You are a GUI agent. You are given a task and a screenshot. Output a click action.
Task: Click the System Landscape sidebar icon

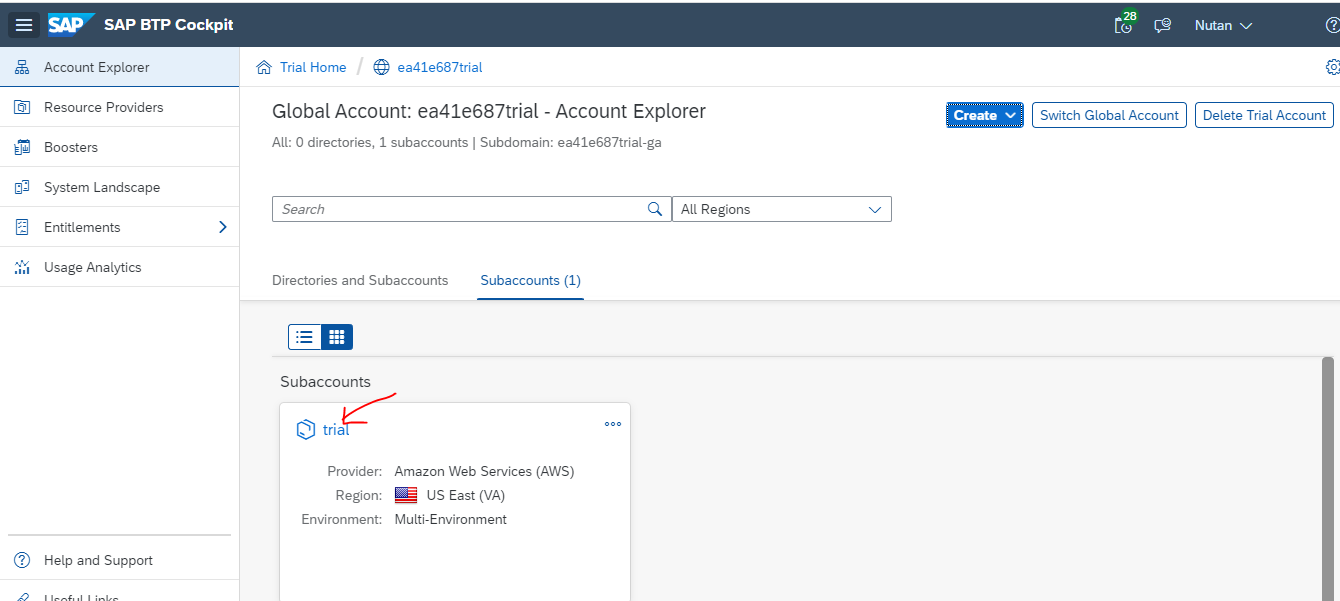(22, 187)
